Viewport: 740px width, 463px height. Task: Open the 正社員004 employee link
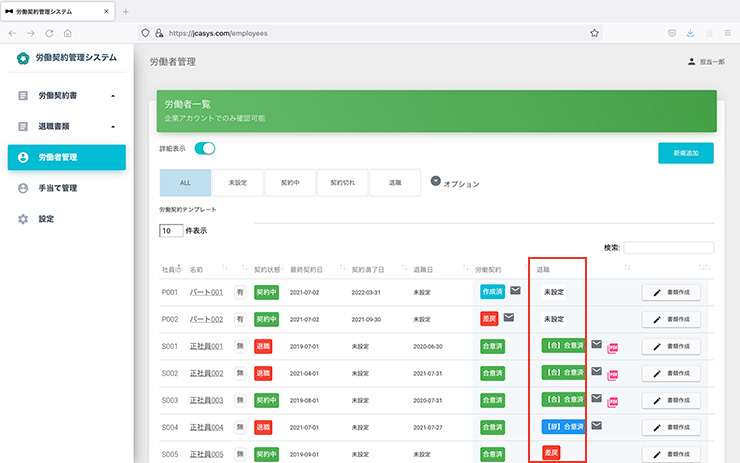pos(206,428)
